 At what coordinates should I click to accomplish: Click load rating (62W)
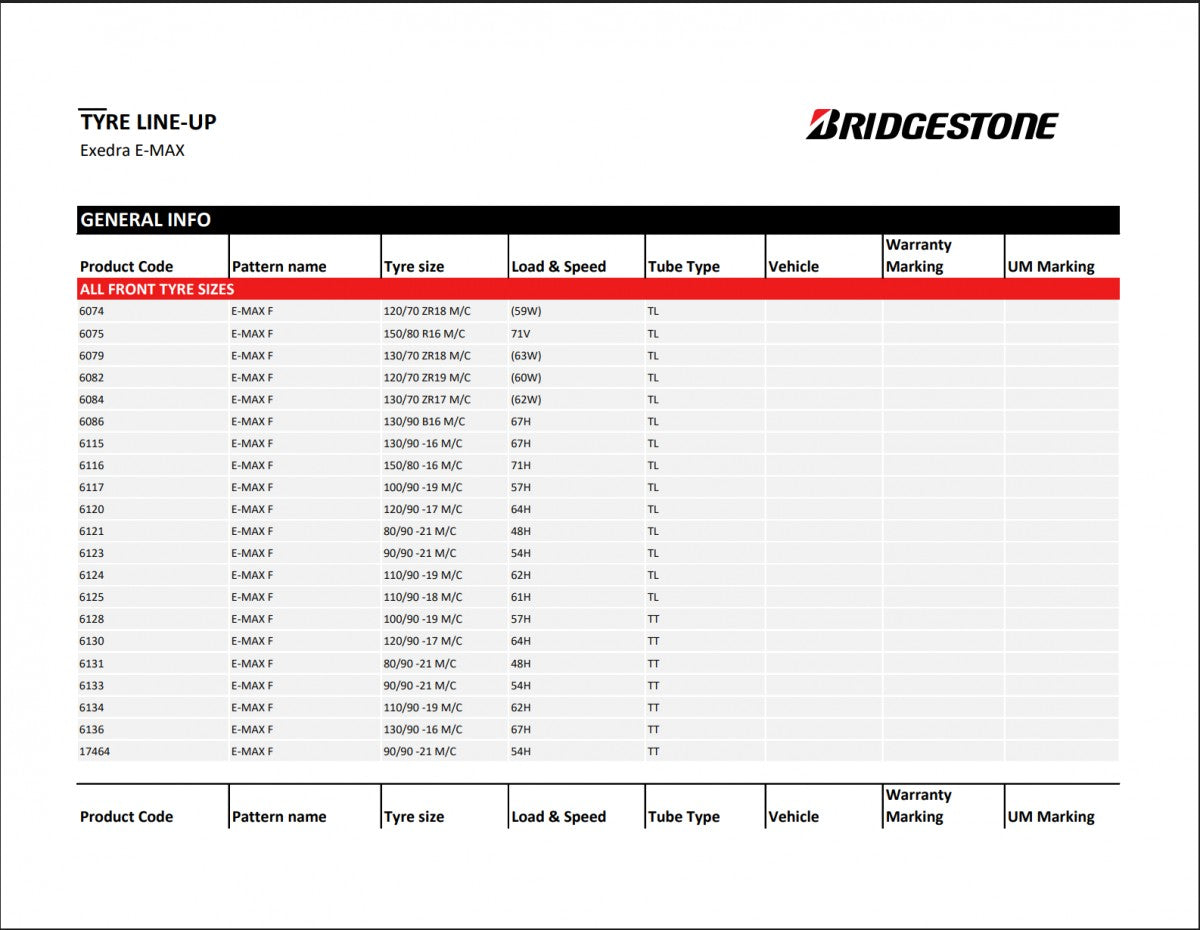tap(526, 399)
